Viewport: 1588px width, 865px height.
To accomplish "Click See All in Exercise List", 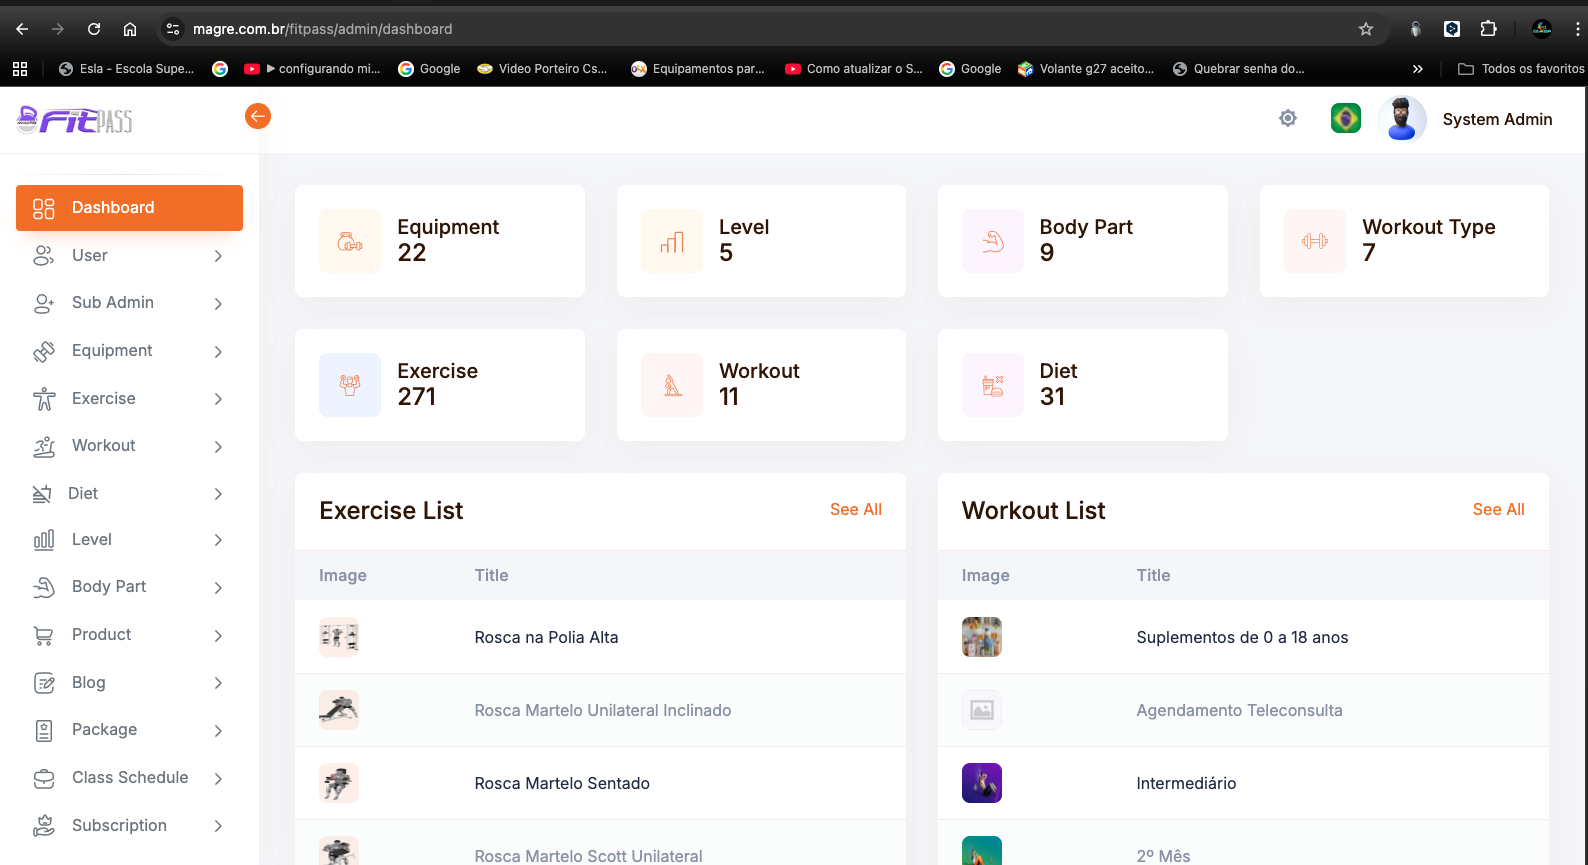I will (x=855, y=510).
